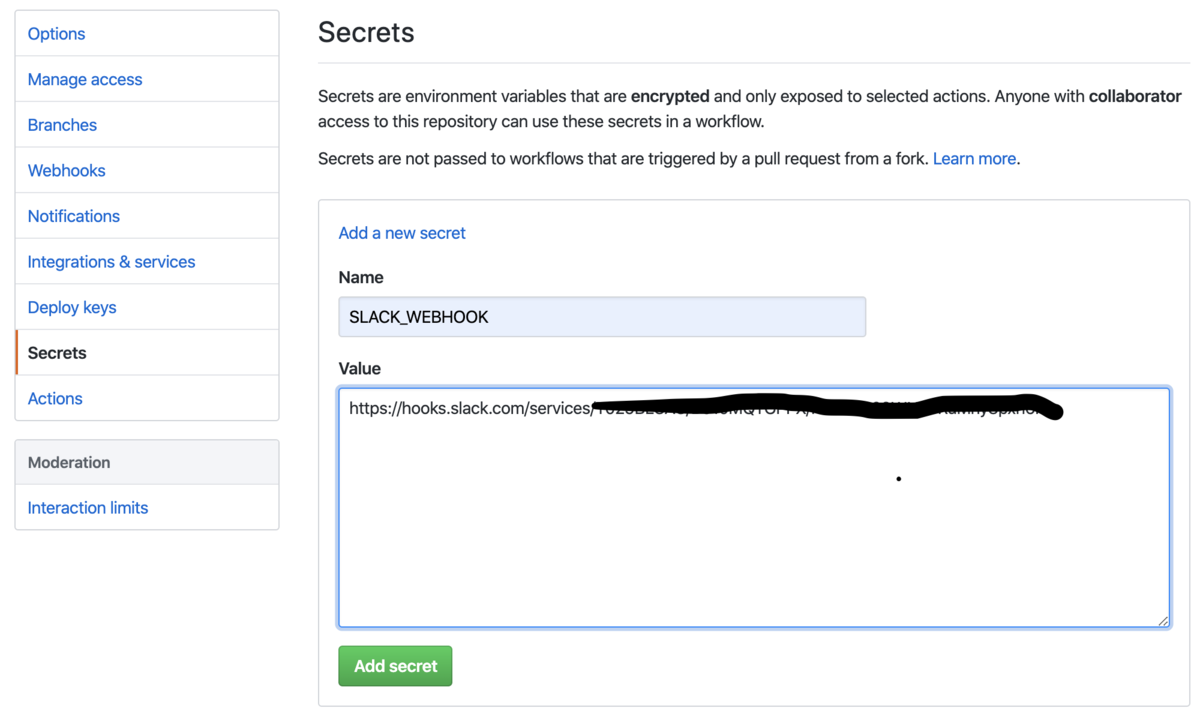Select the Secrets sidebar item
1200x720 pixels.
(x=57, y=353)
